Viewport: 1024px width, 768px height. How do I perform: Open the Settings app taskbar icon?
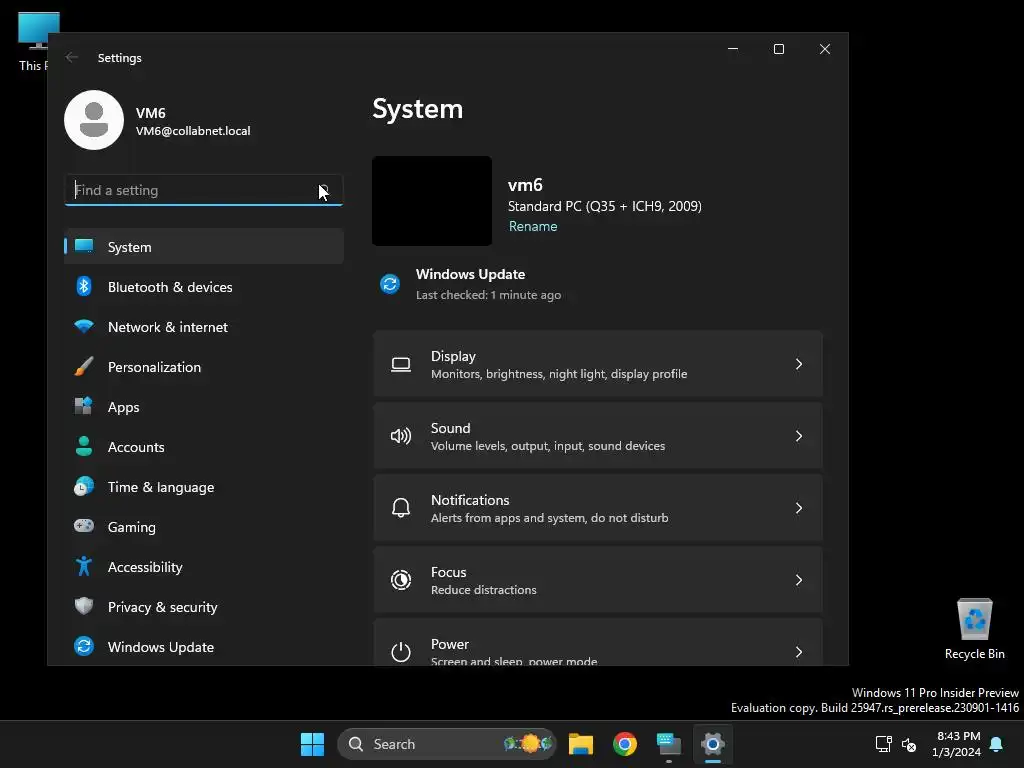(x=712, y=744)
